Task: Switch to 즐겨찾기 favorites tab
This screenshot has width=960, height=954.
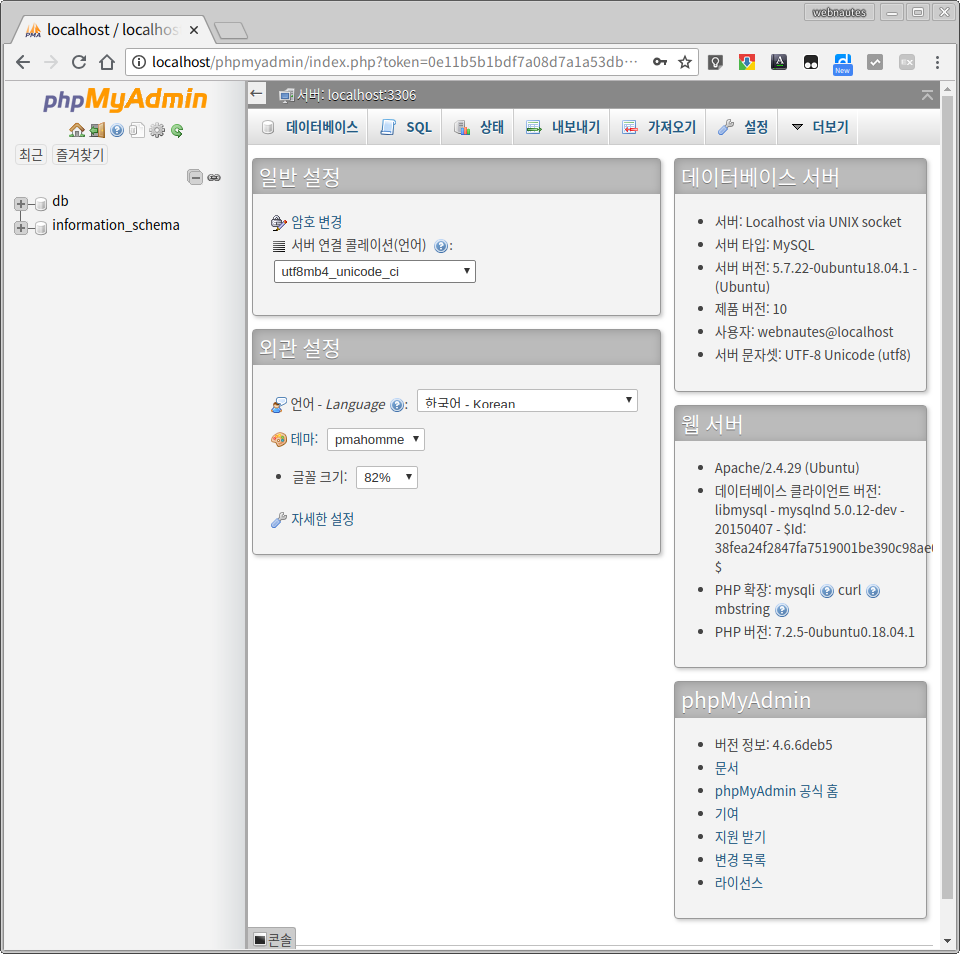Action: (x=80, y=155)
